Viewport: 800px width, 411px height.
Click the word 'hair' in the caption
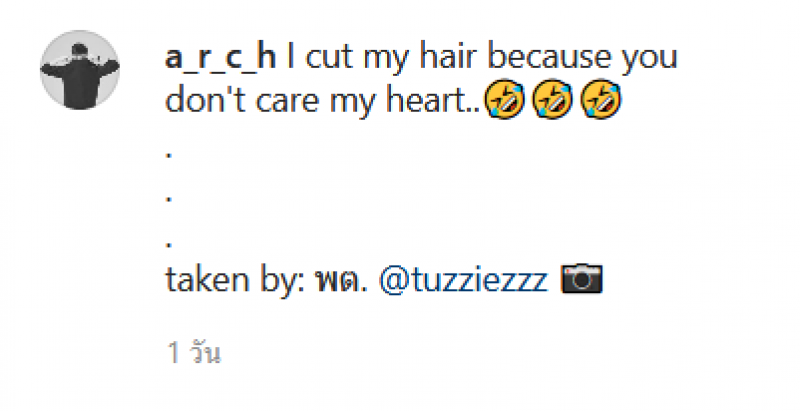450,57
